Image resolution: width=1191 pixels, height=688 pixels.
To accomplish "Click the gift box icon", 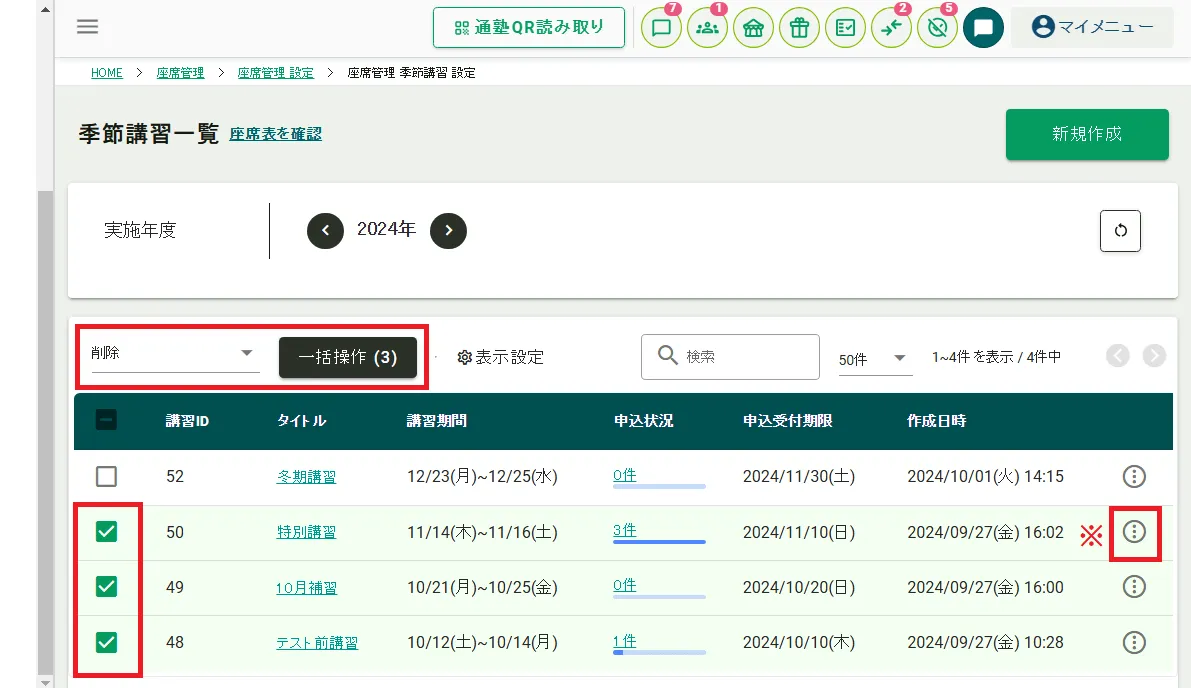I will pos(799,28).
